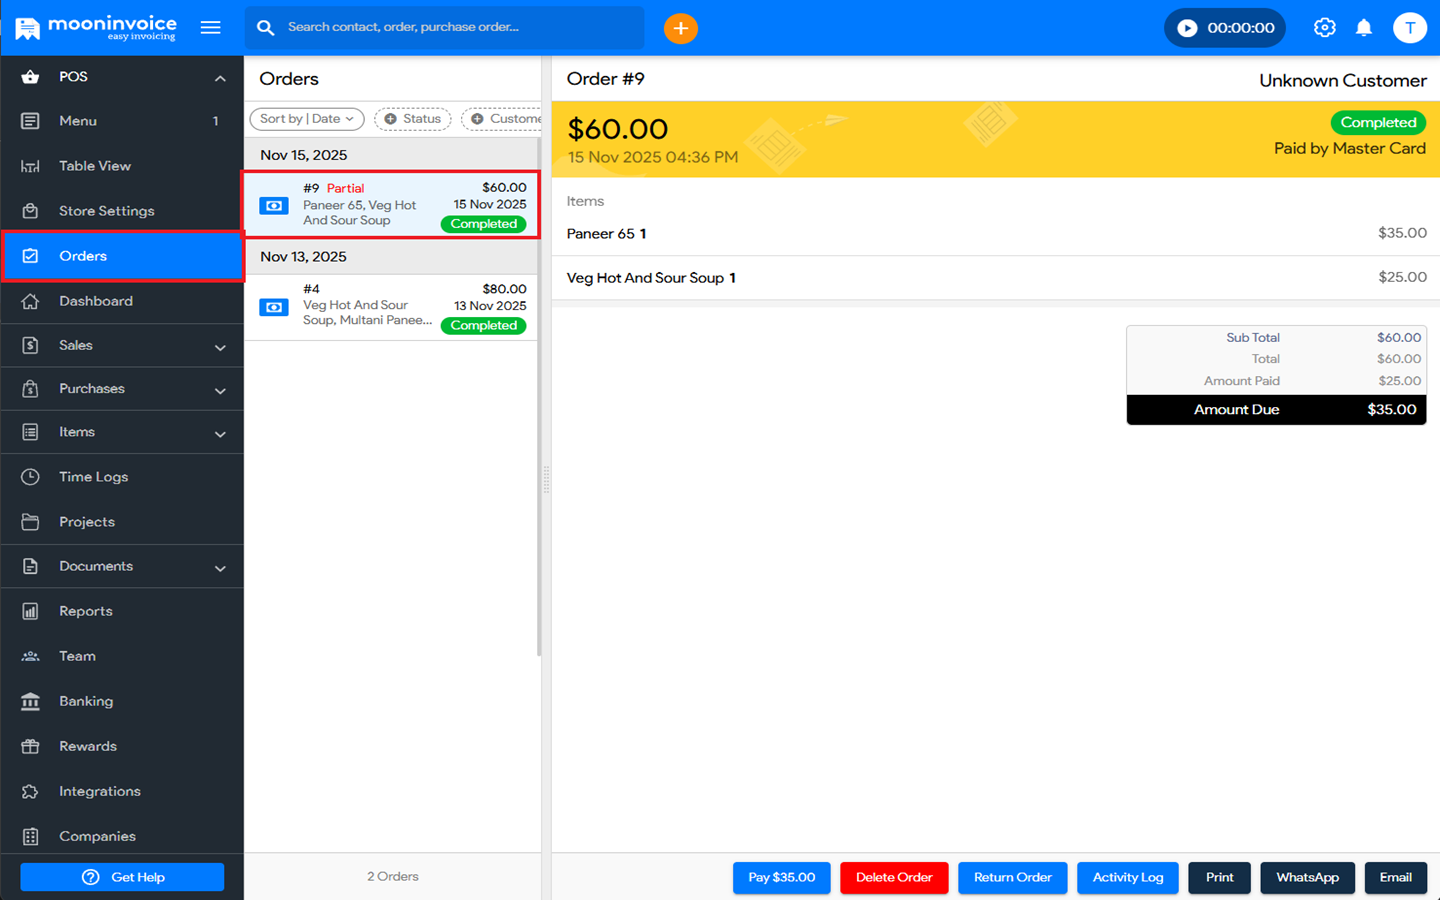Click the Pay $35.00 button

[781, 877]
